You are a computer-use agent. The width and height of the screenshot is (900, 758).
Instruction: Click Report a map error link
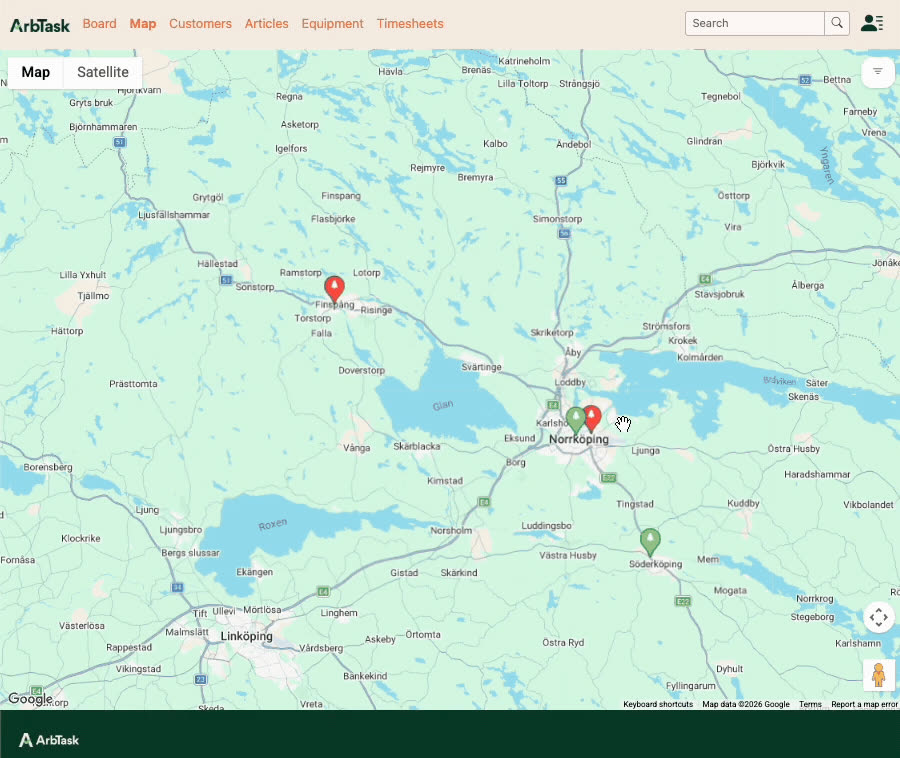864,704
